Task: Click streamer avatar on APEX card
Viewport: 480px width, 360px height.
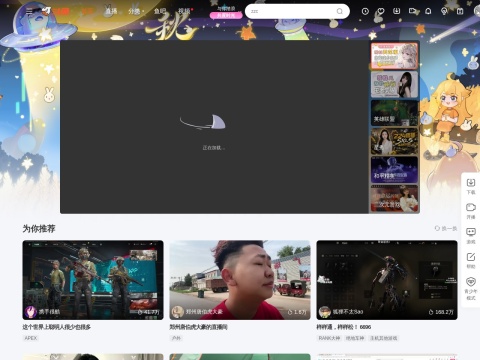Action: 31,312
